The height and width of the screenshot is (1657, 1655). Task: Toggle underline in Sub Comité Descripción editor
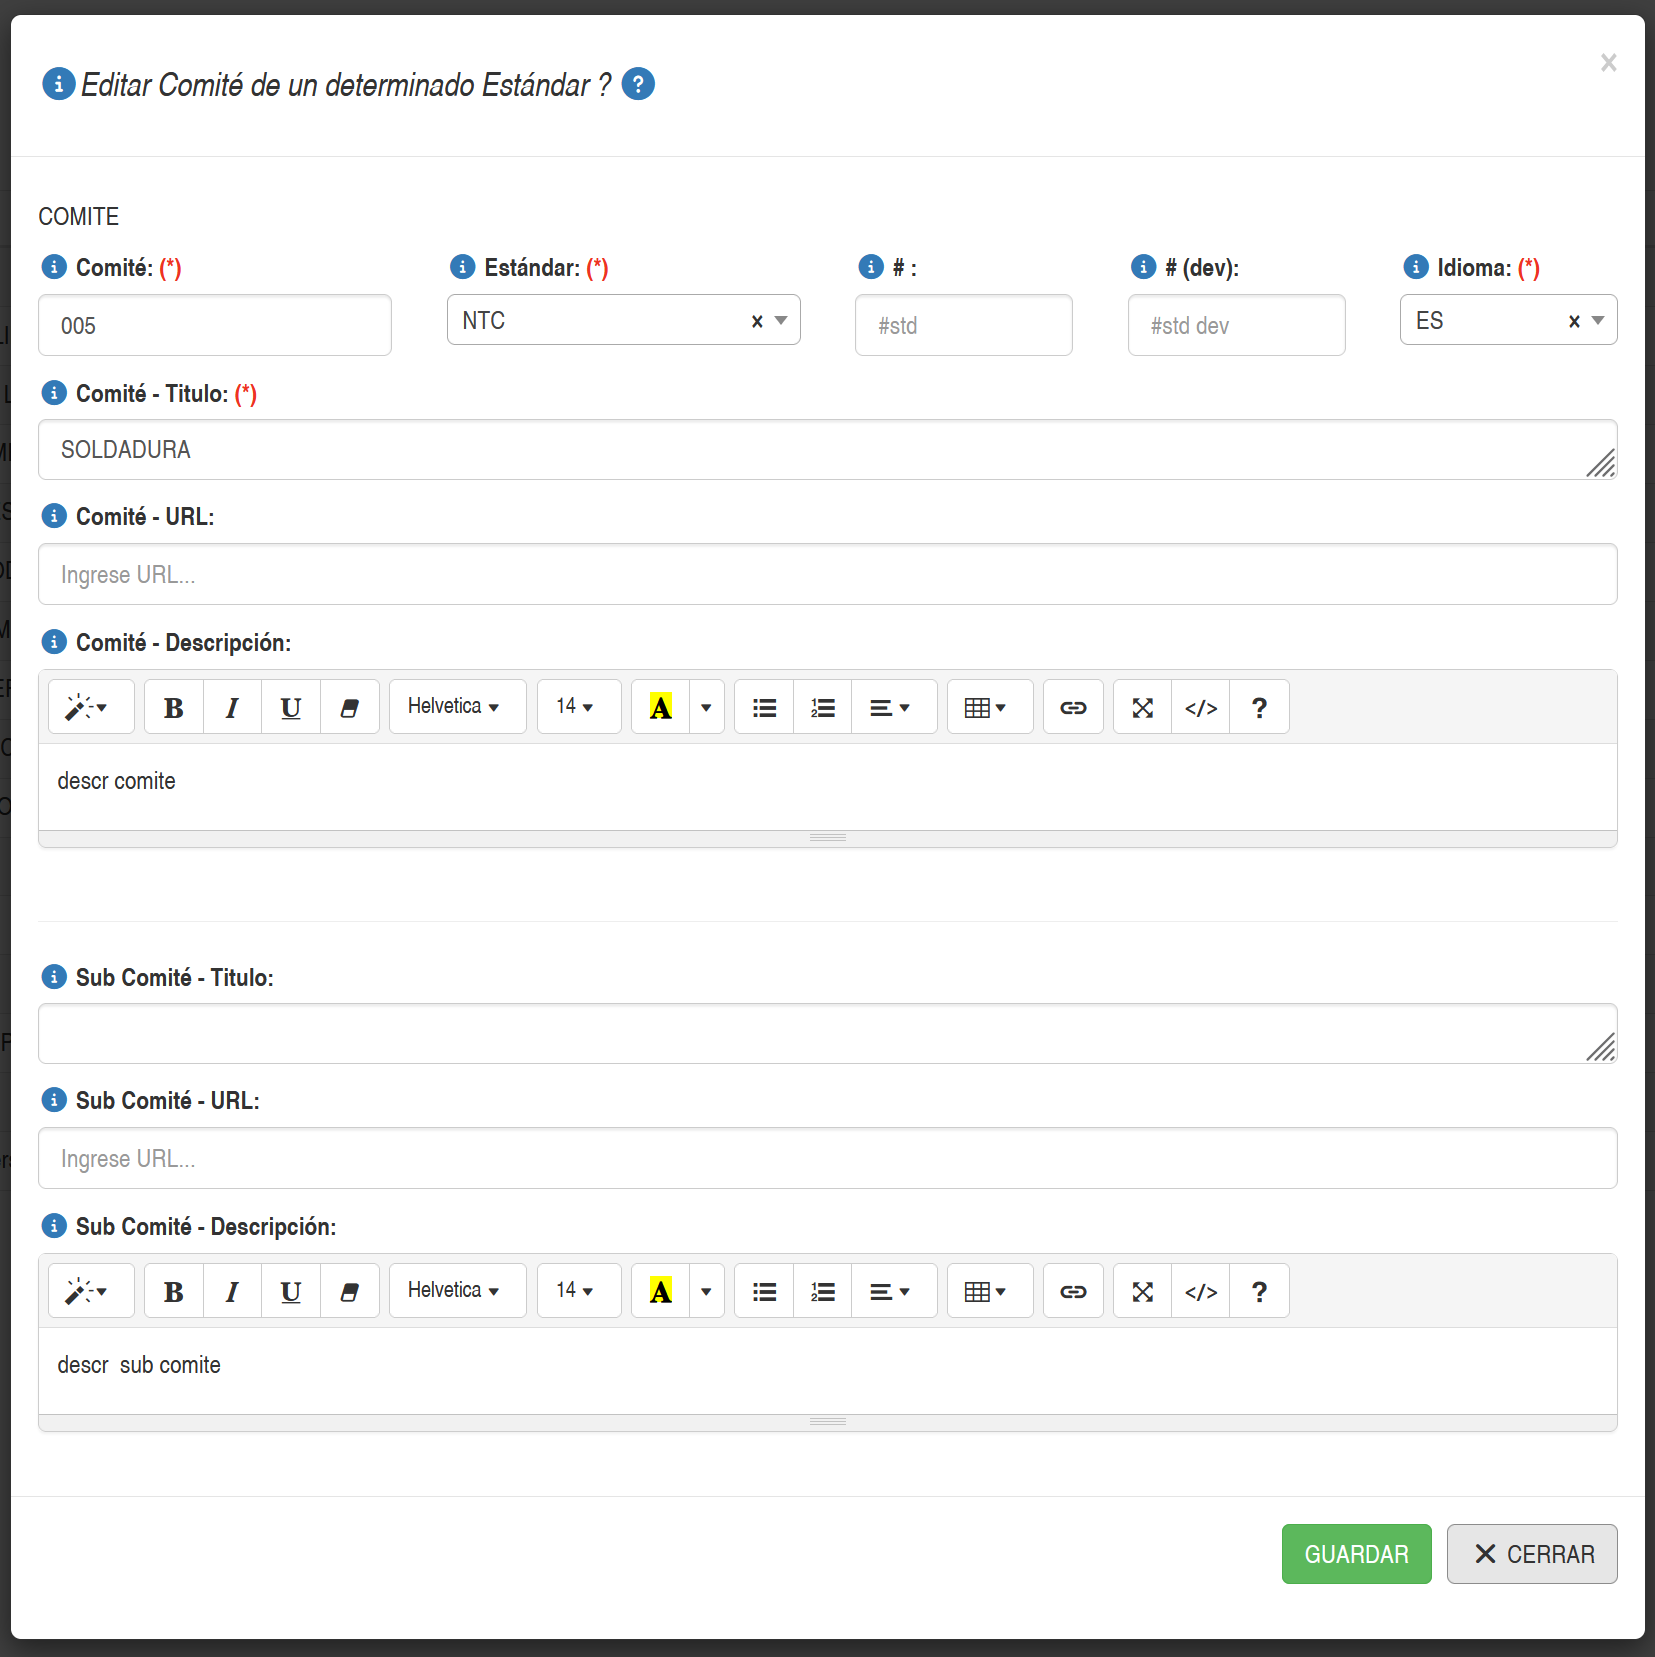click(x=291, y=1292)
